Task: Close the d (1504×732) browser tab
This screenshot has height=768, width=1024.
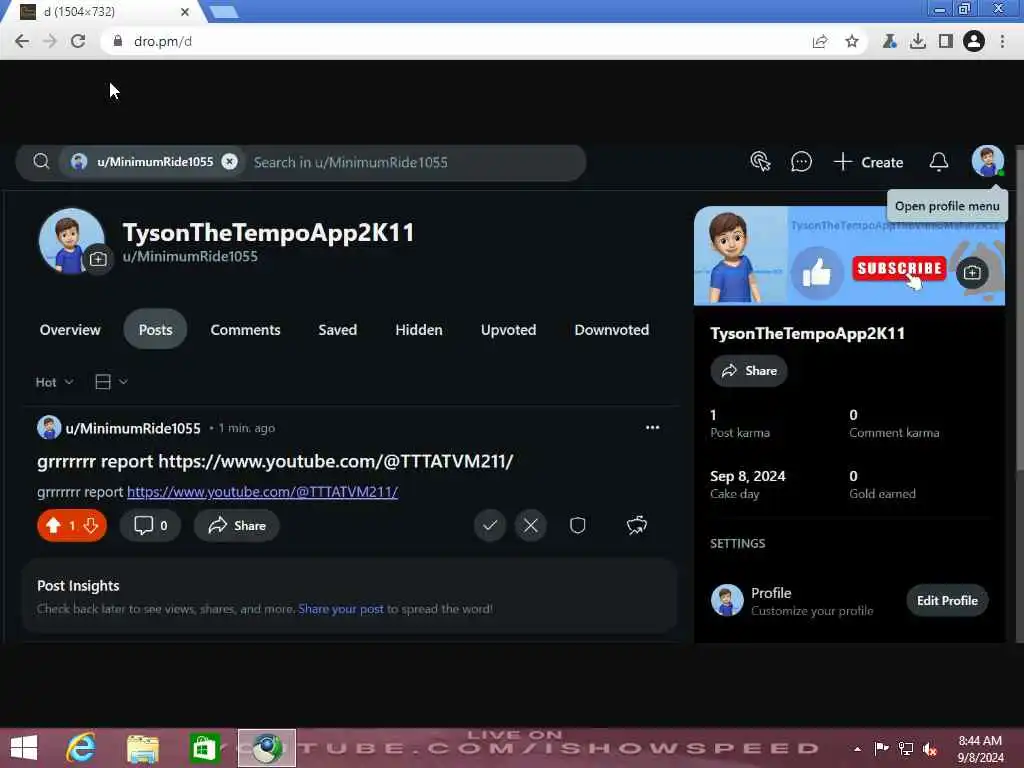Action: click(185, 12)
